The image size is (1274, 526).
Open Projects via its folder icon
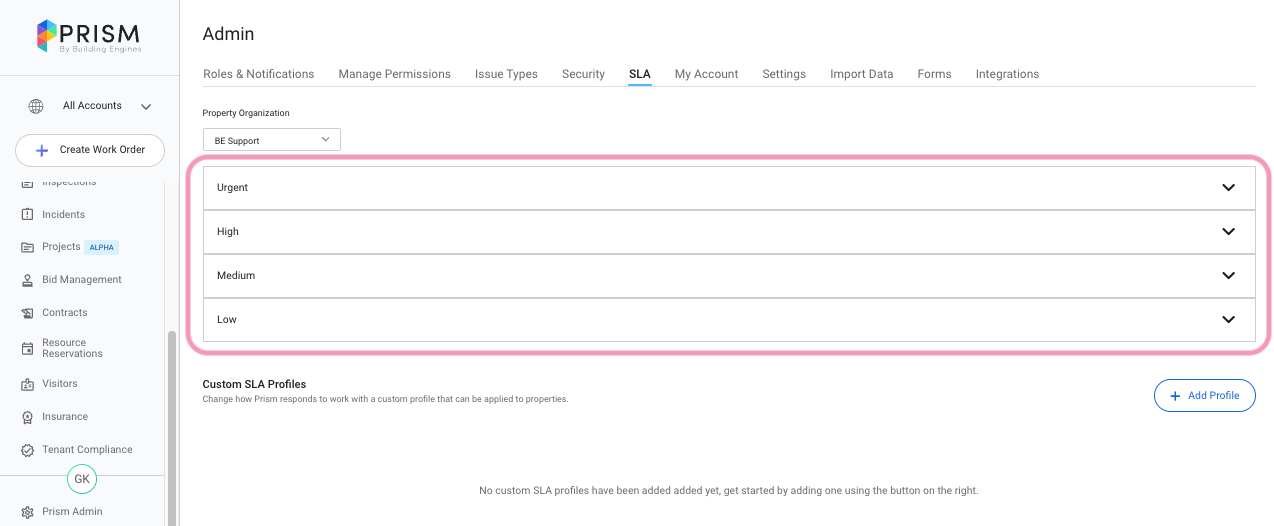(28, 247)
